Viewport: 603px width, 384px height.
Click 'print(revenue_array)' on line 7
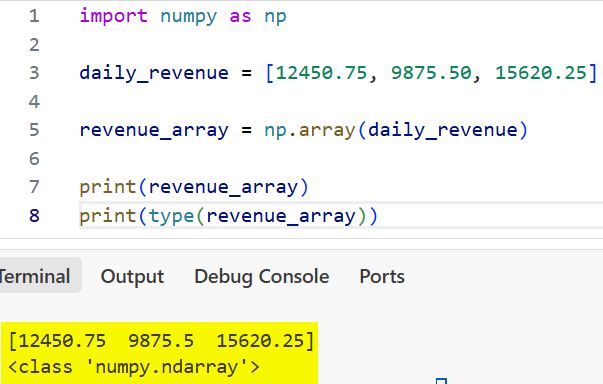coord(194,187)
